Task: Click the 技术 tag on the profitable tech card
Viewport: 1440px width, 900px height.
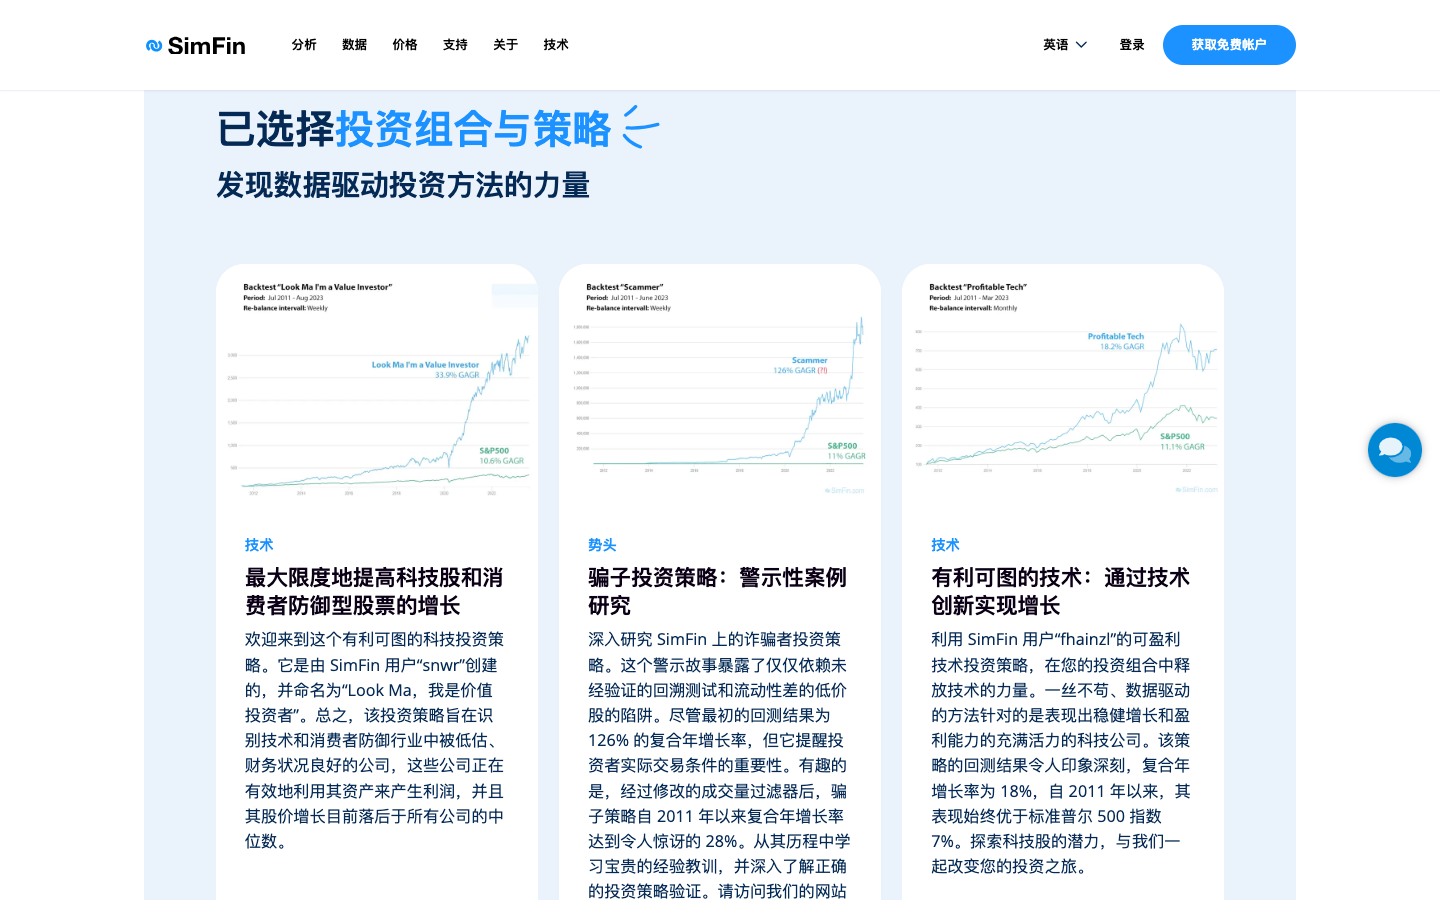Action: tap(945, 545)
